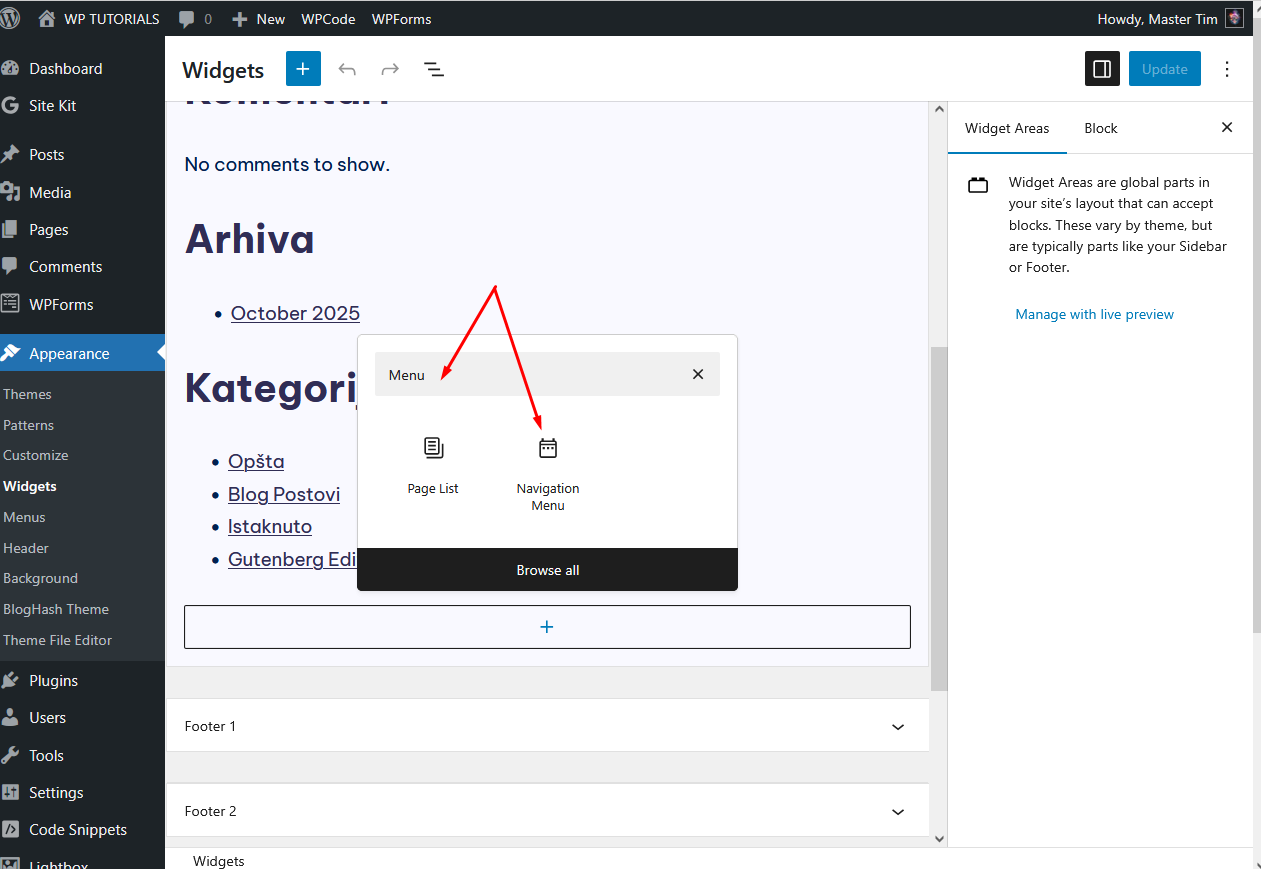
Task: Toggle the Settings sidebar panel button
Action: tap(1102, 69)
